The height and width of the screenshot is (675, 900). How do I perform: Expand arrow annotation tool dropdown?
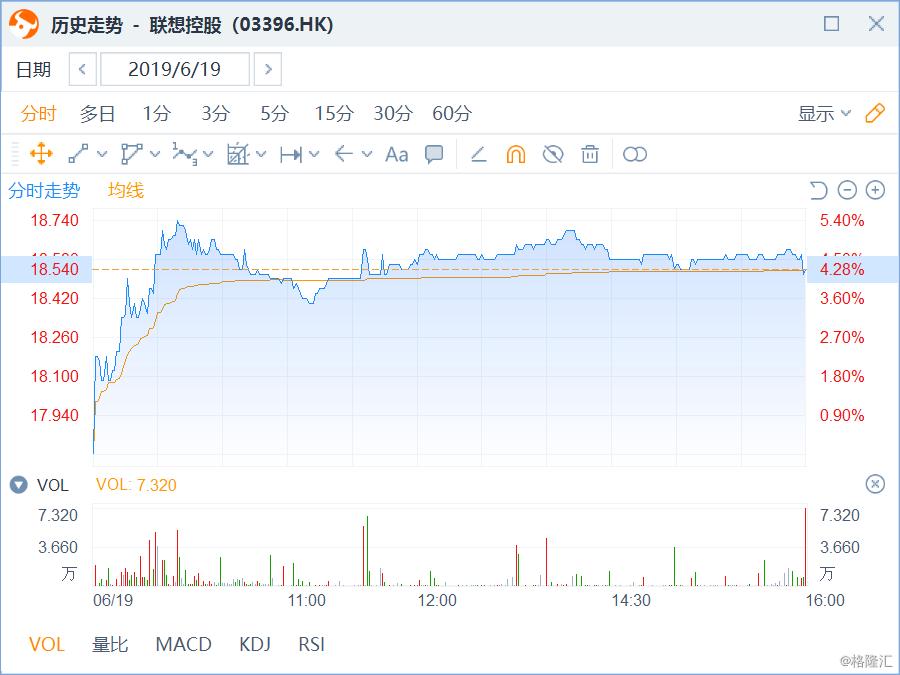[x=367, y=154]
